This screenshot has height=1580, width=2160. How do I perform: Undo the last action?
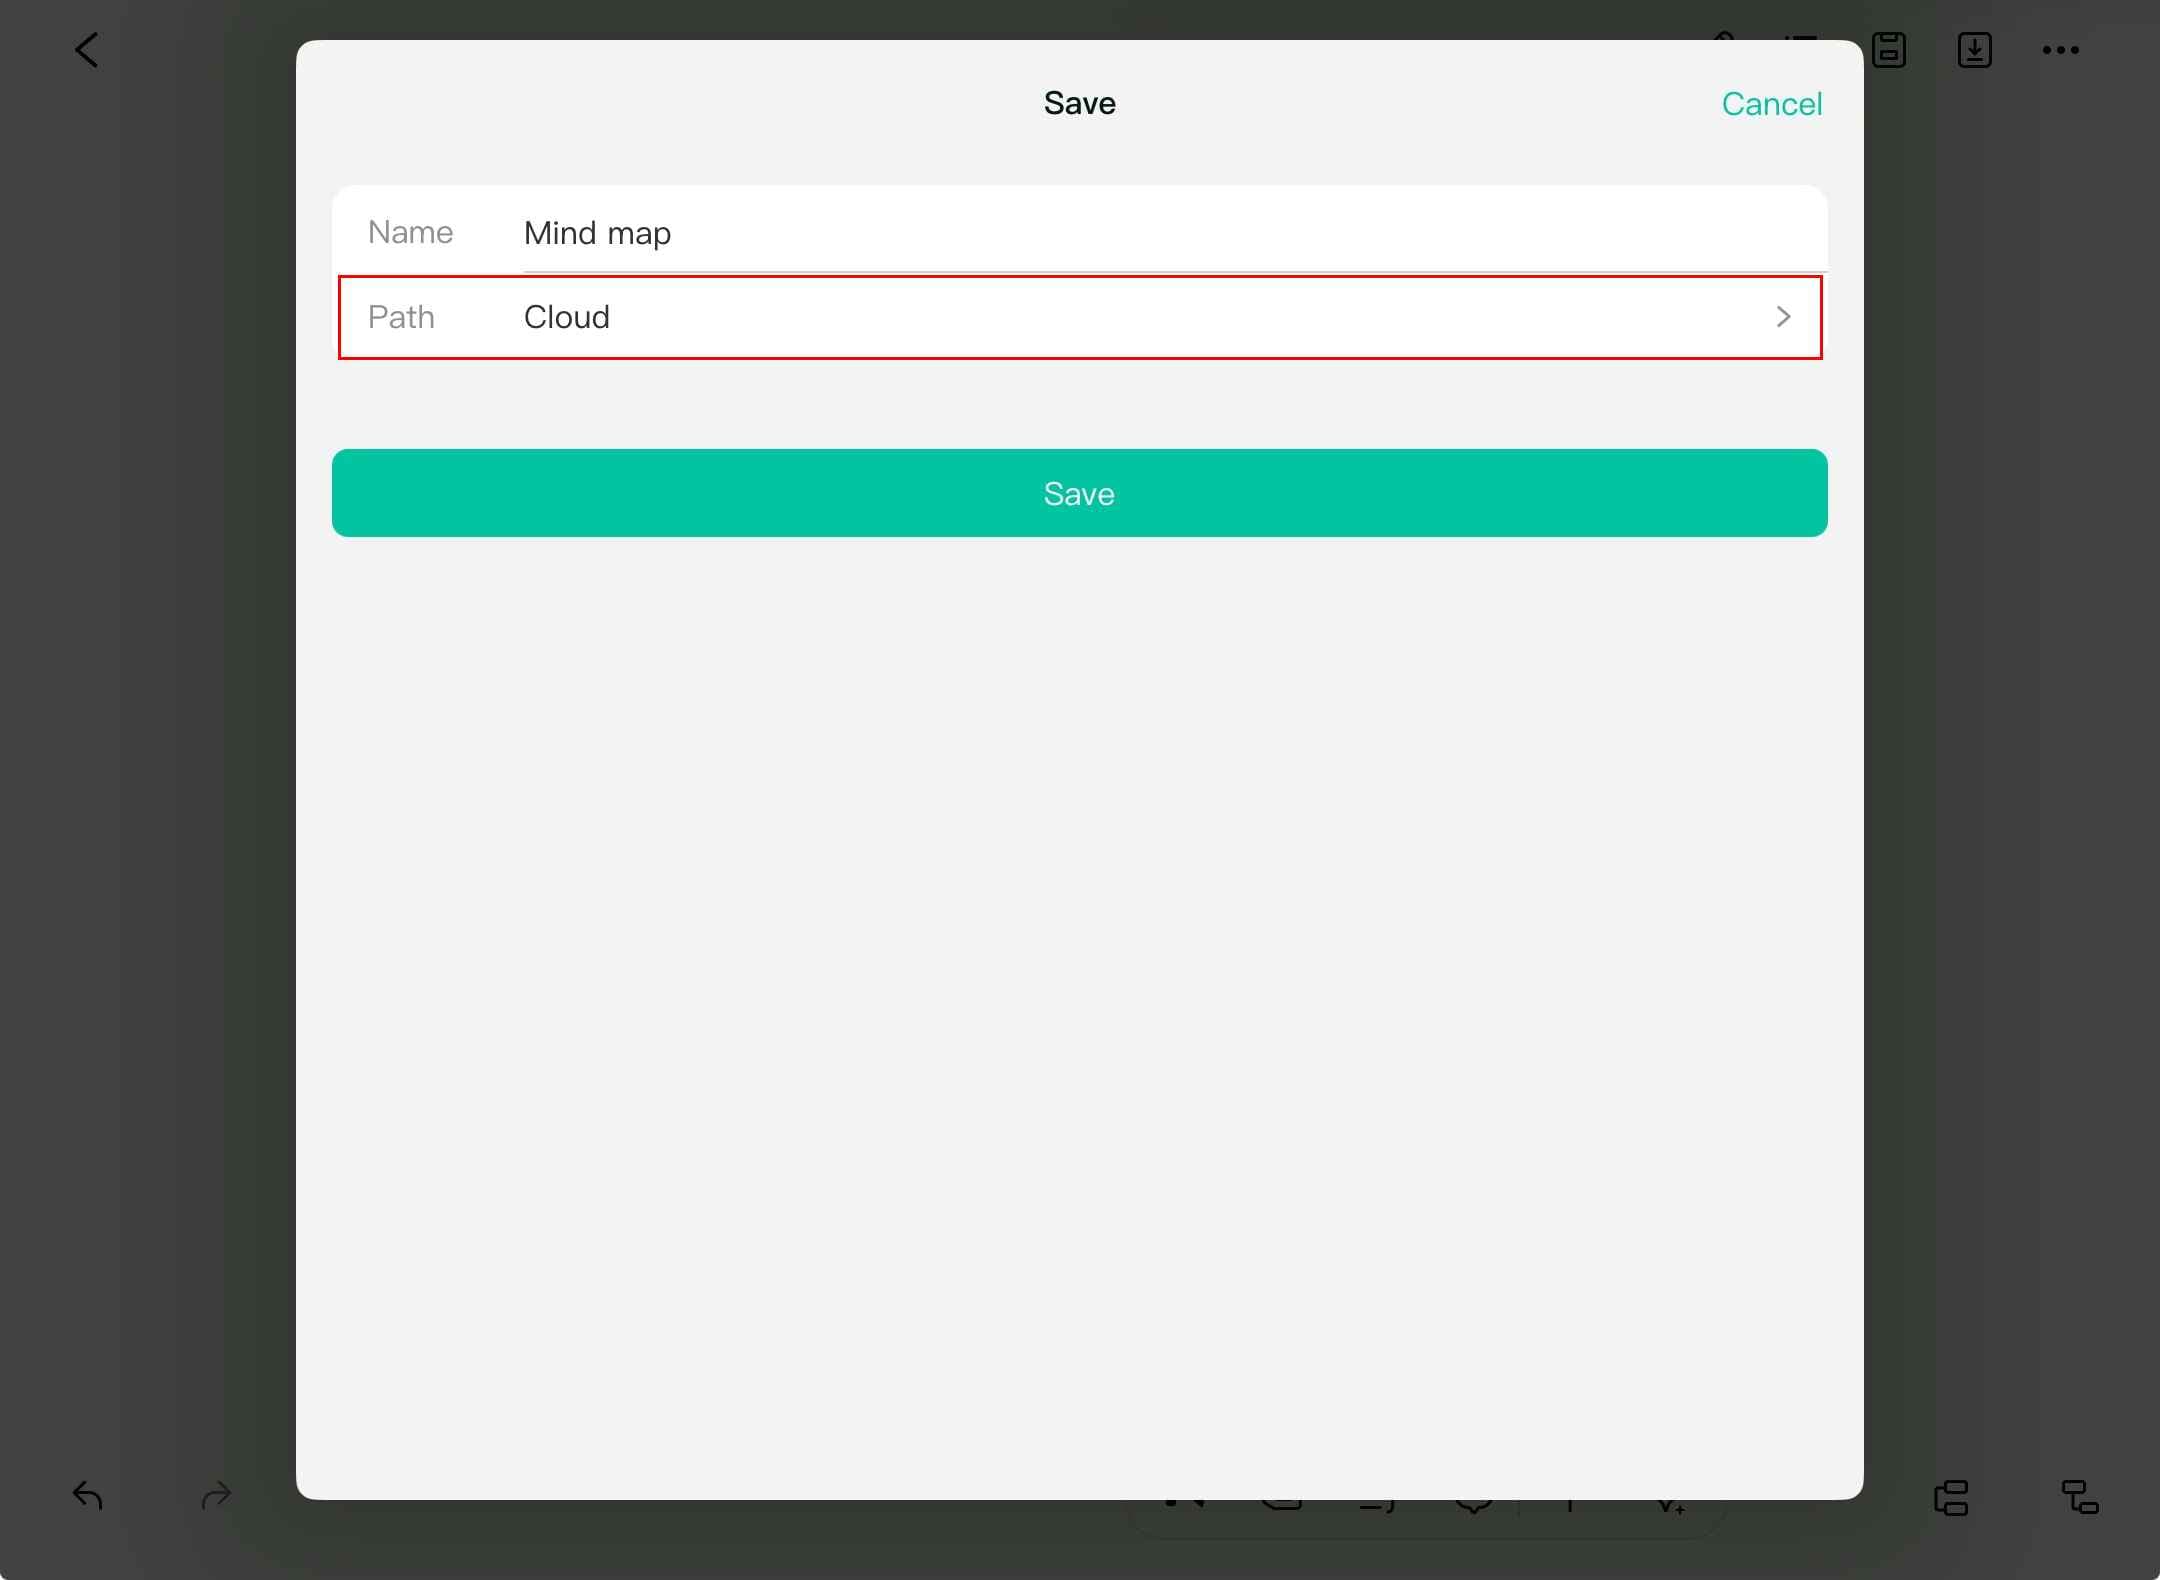[x=88, y=1495]
